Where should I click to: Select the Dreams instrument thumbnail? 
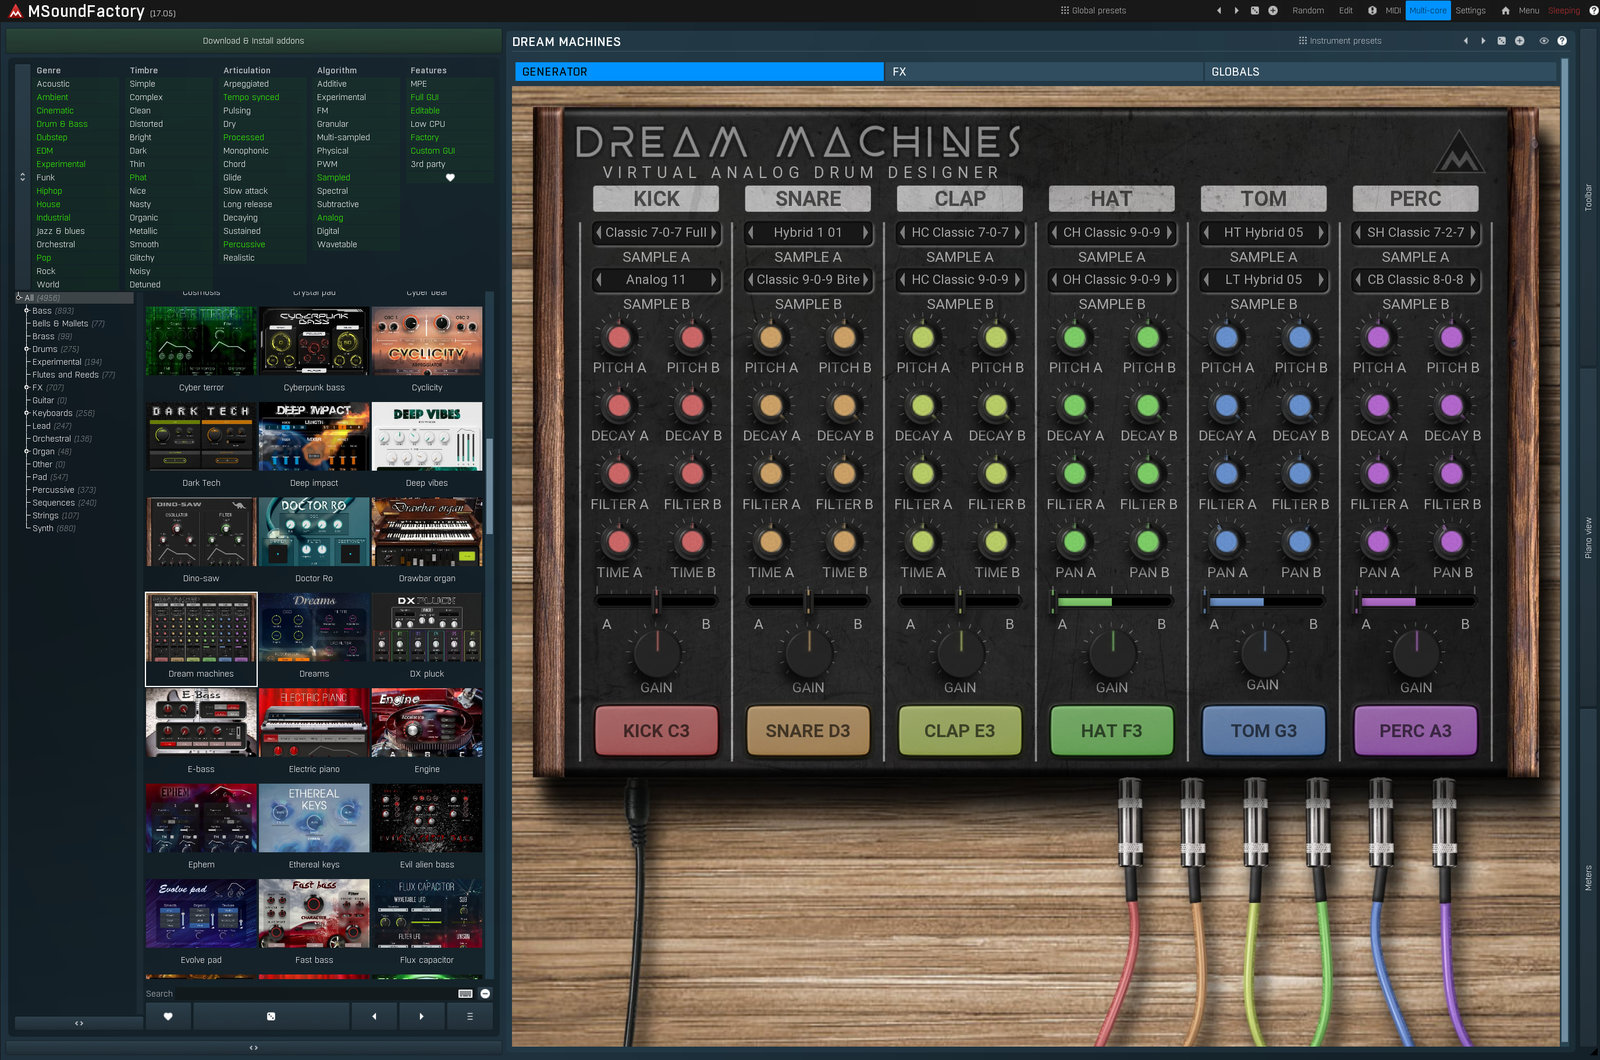tap(314, 637)
